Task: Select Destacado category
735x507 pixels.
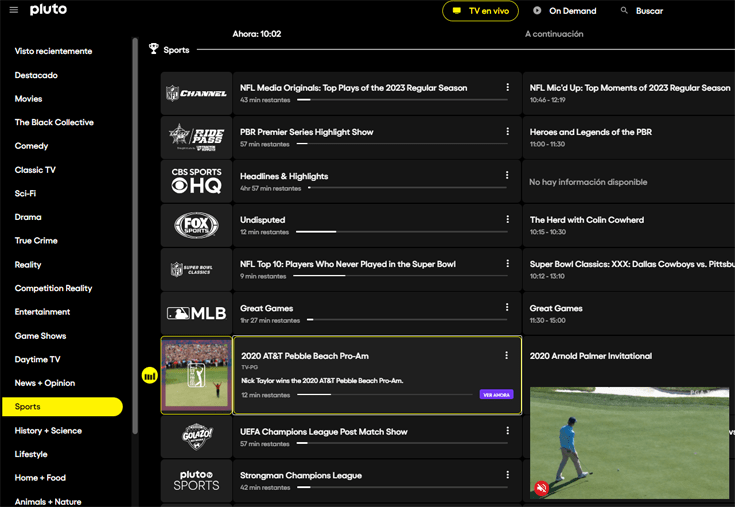Action: click(x=36, y=75)
